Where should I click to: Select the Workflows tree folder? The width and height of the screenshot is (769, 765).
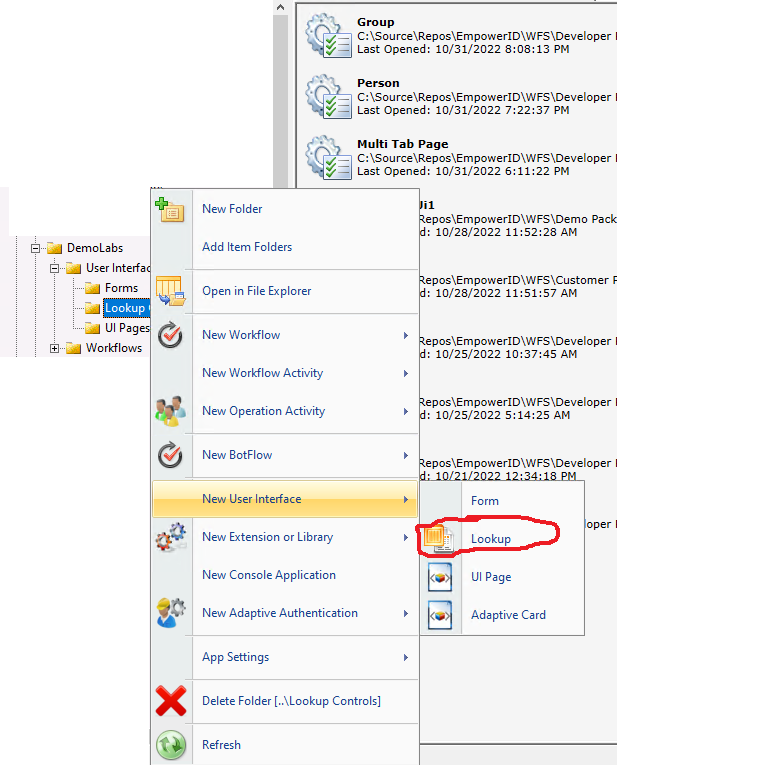tap(114, 348)
